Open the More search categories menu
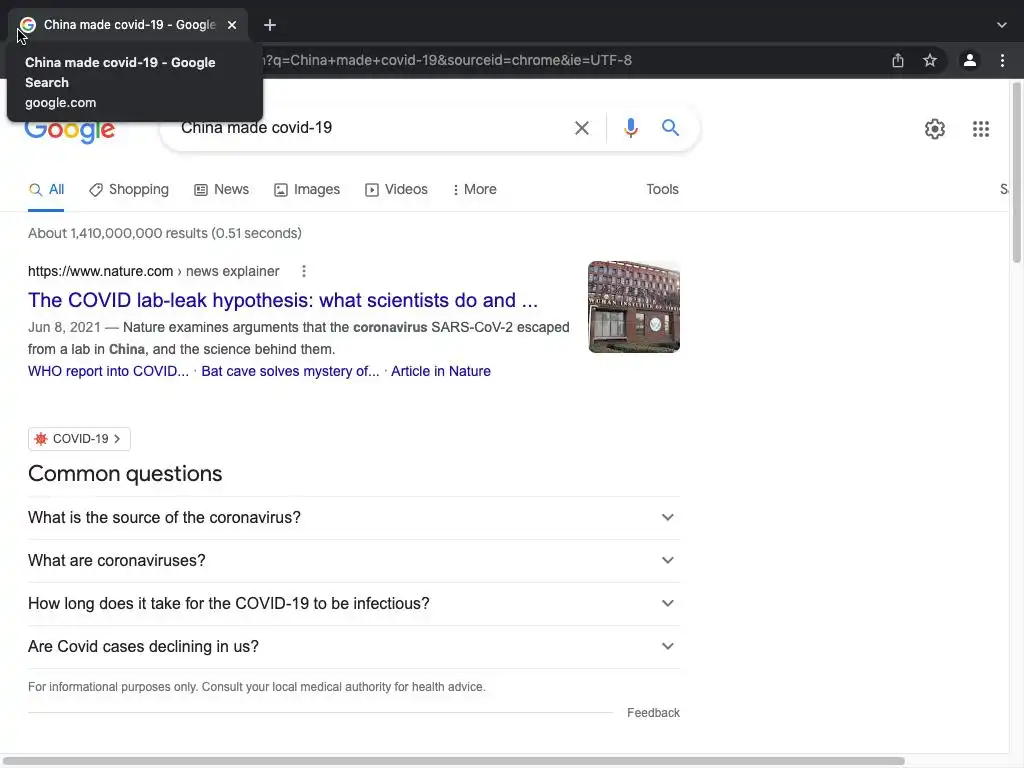This screenshot has height=768, width=1024. coord(475,189)
